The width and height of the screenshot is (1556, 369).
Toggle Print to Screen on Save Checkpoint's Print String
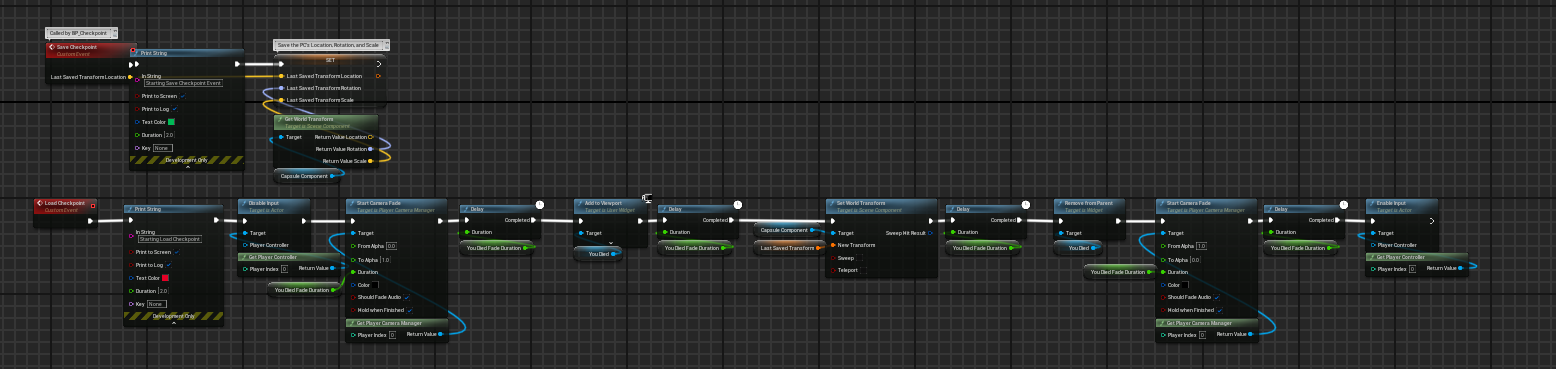tap(183, 96)
